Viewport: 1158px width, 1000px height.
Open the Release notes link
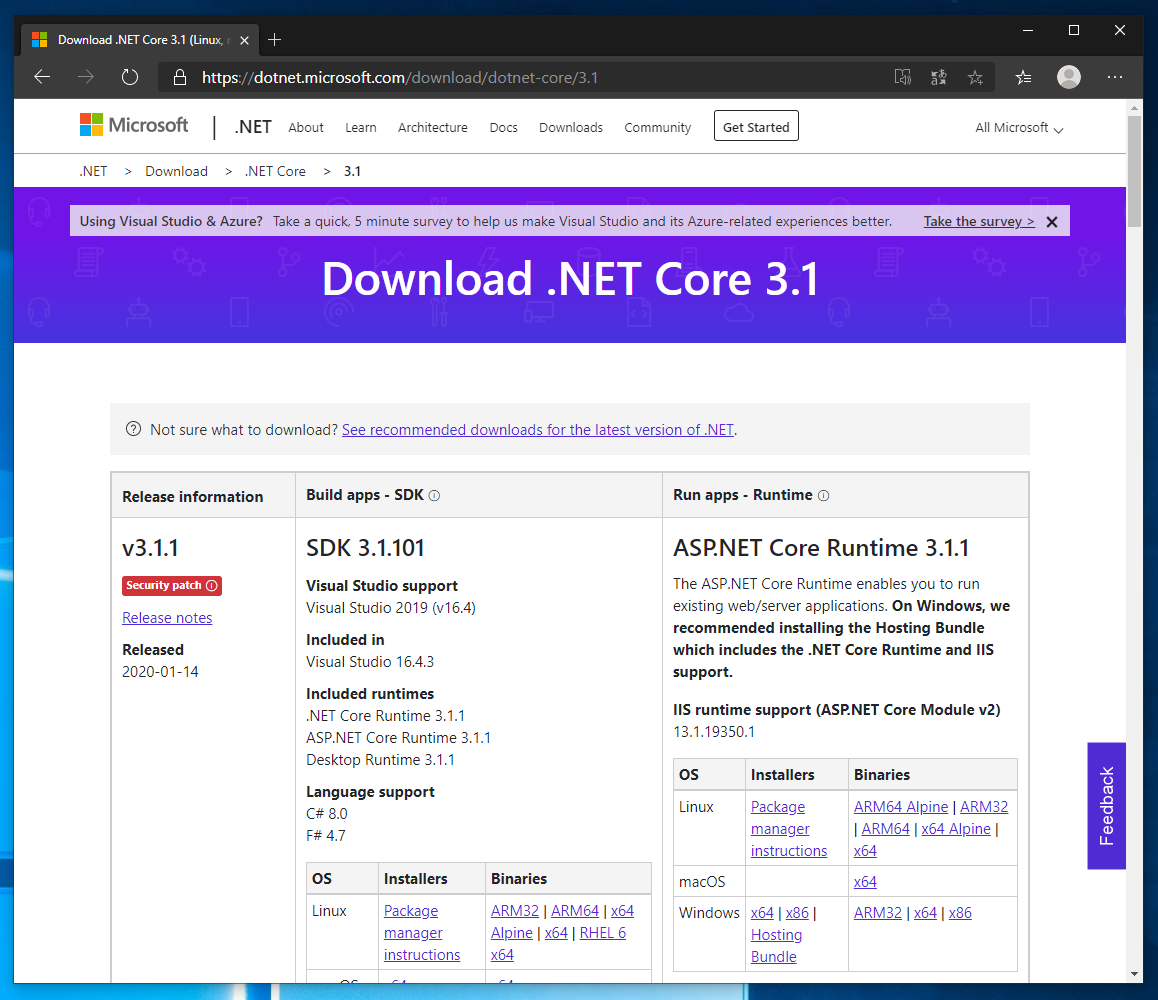[x=167, y=618]
